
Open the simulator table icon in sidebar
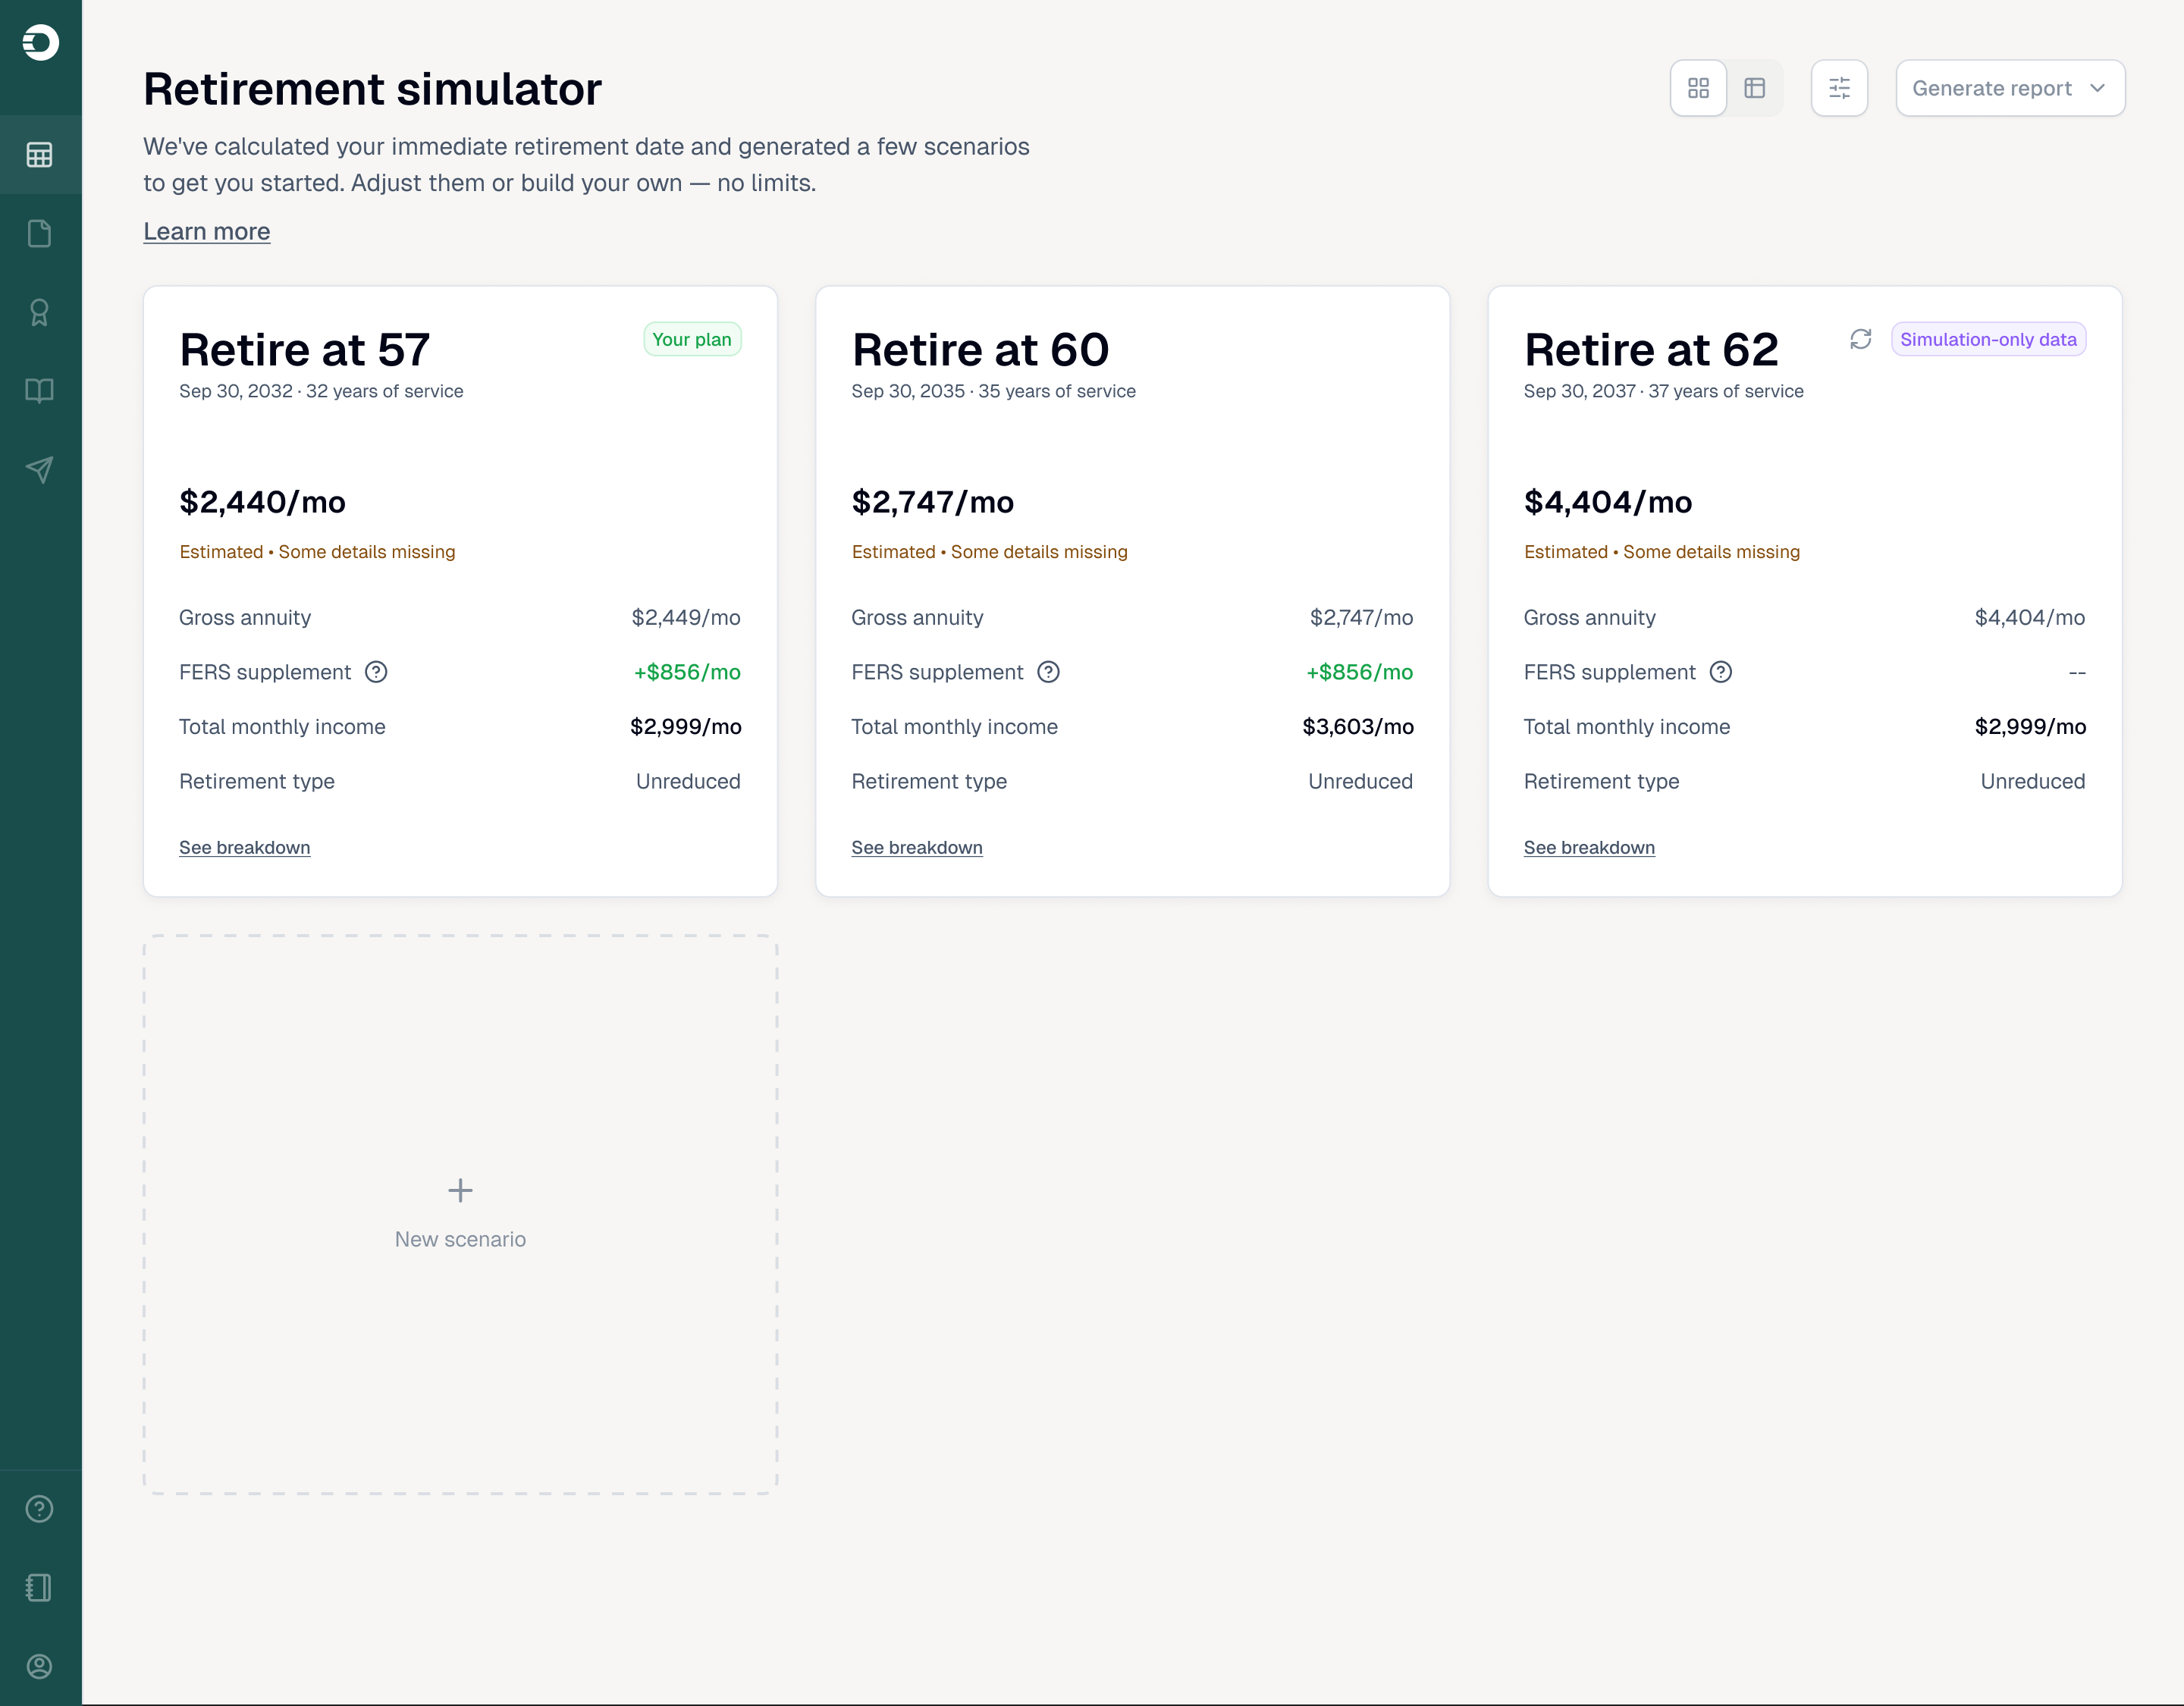40,155
